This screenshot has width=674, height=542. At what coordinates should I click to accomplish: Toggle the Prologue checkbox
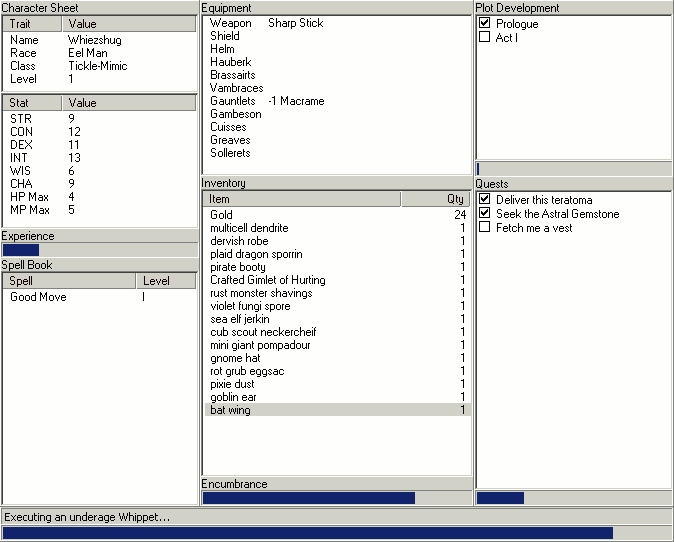pyautogui.click(x=485, y=23)
